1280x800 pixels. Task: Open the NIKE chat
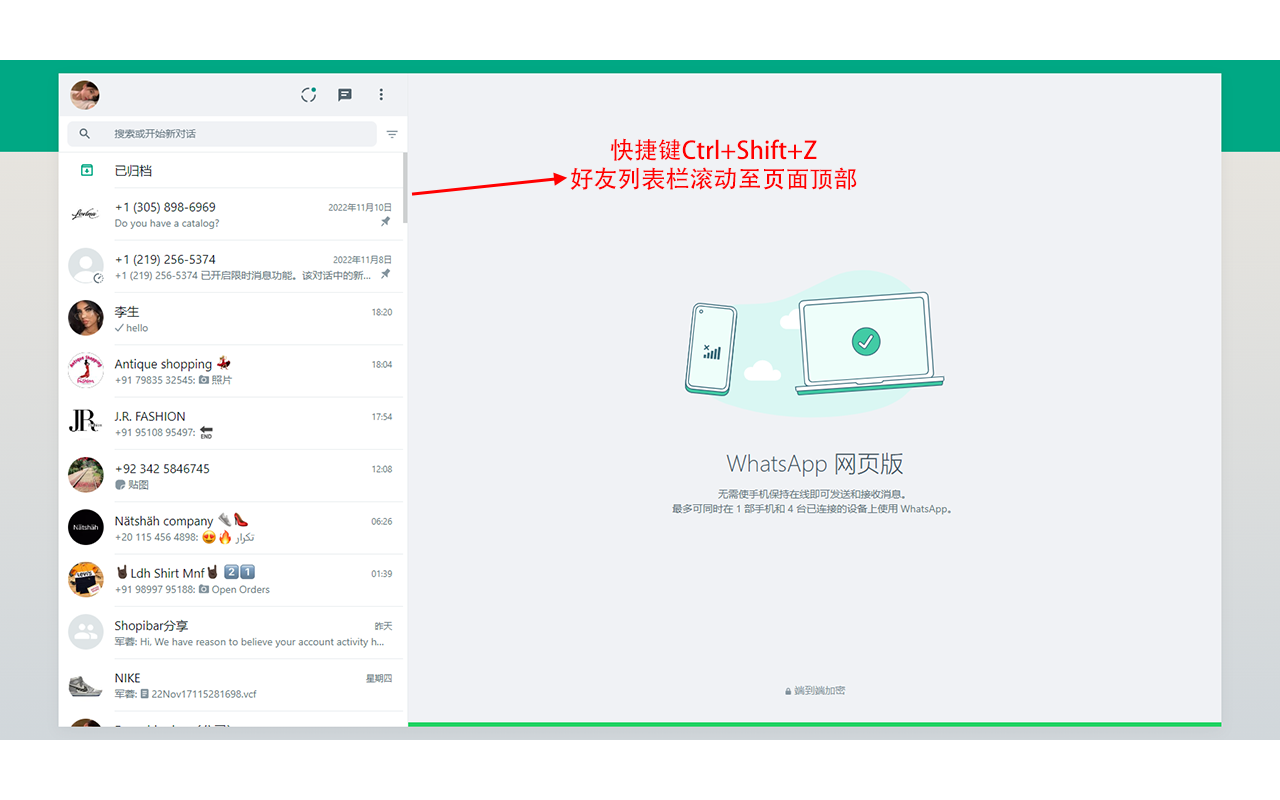click(232, 685)
